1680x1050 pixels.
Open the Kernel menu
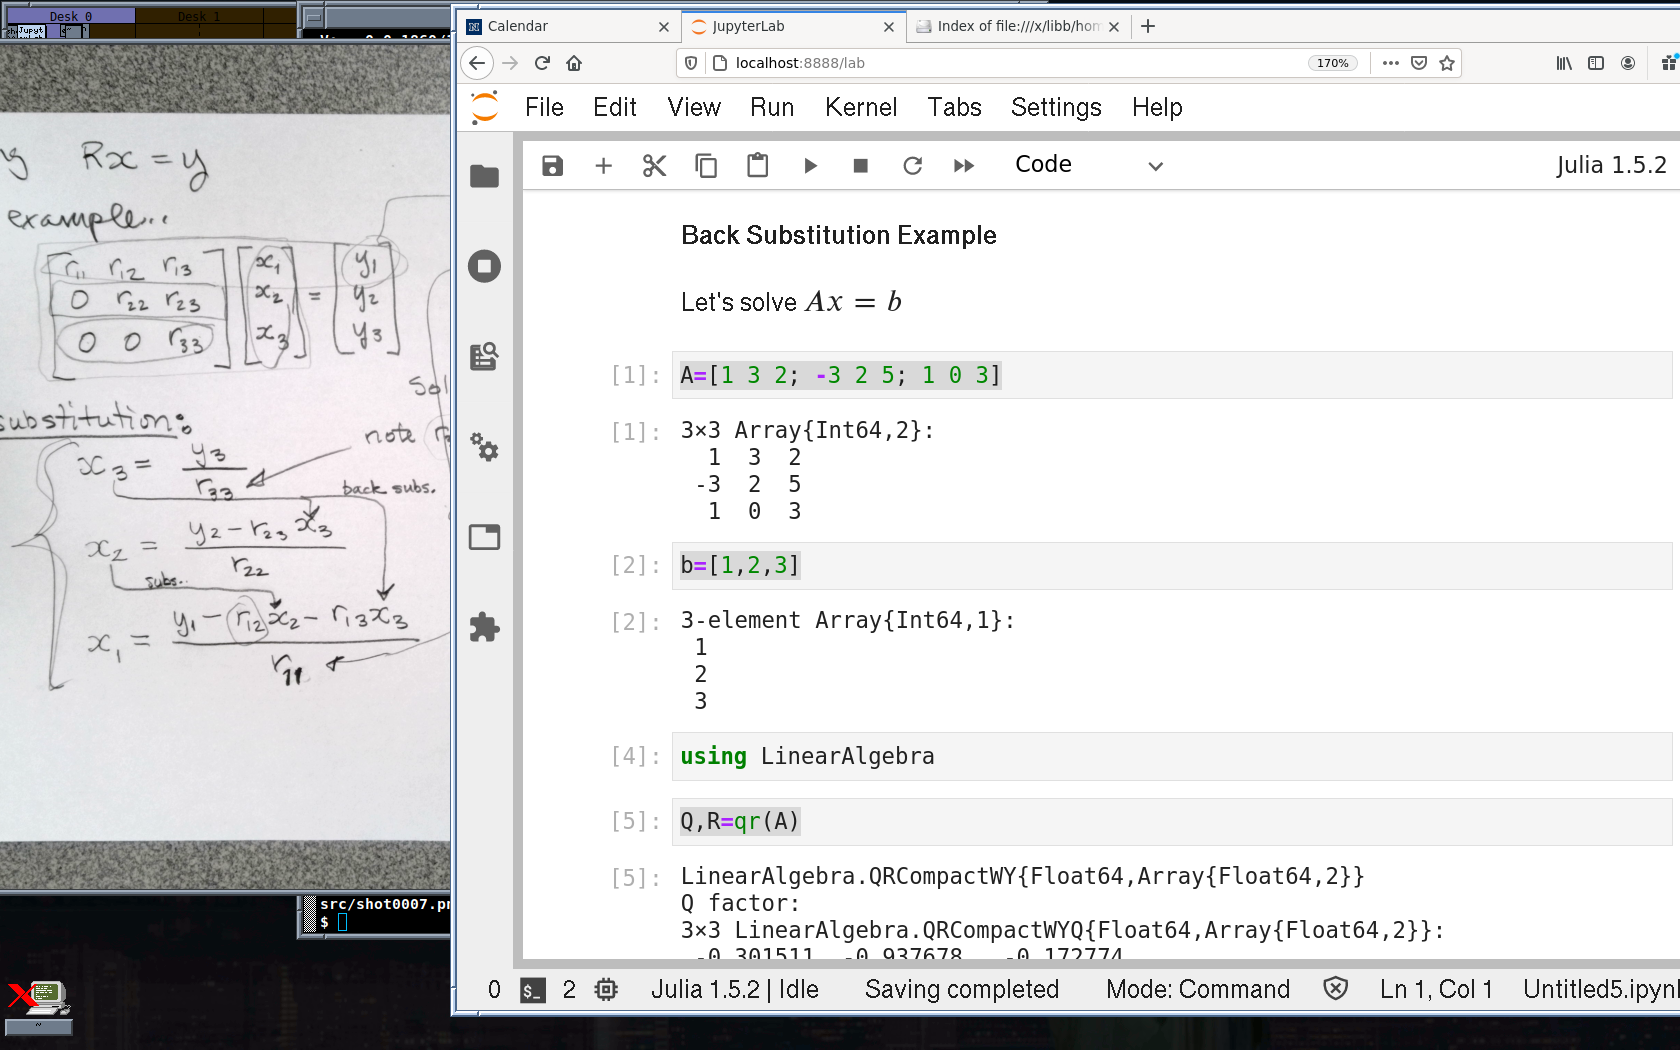coord(860,108)
